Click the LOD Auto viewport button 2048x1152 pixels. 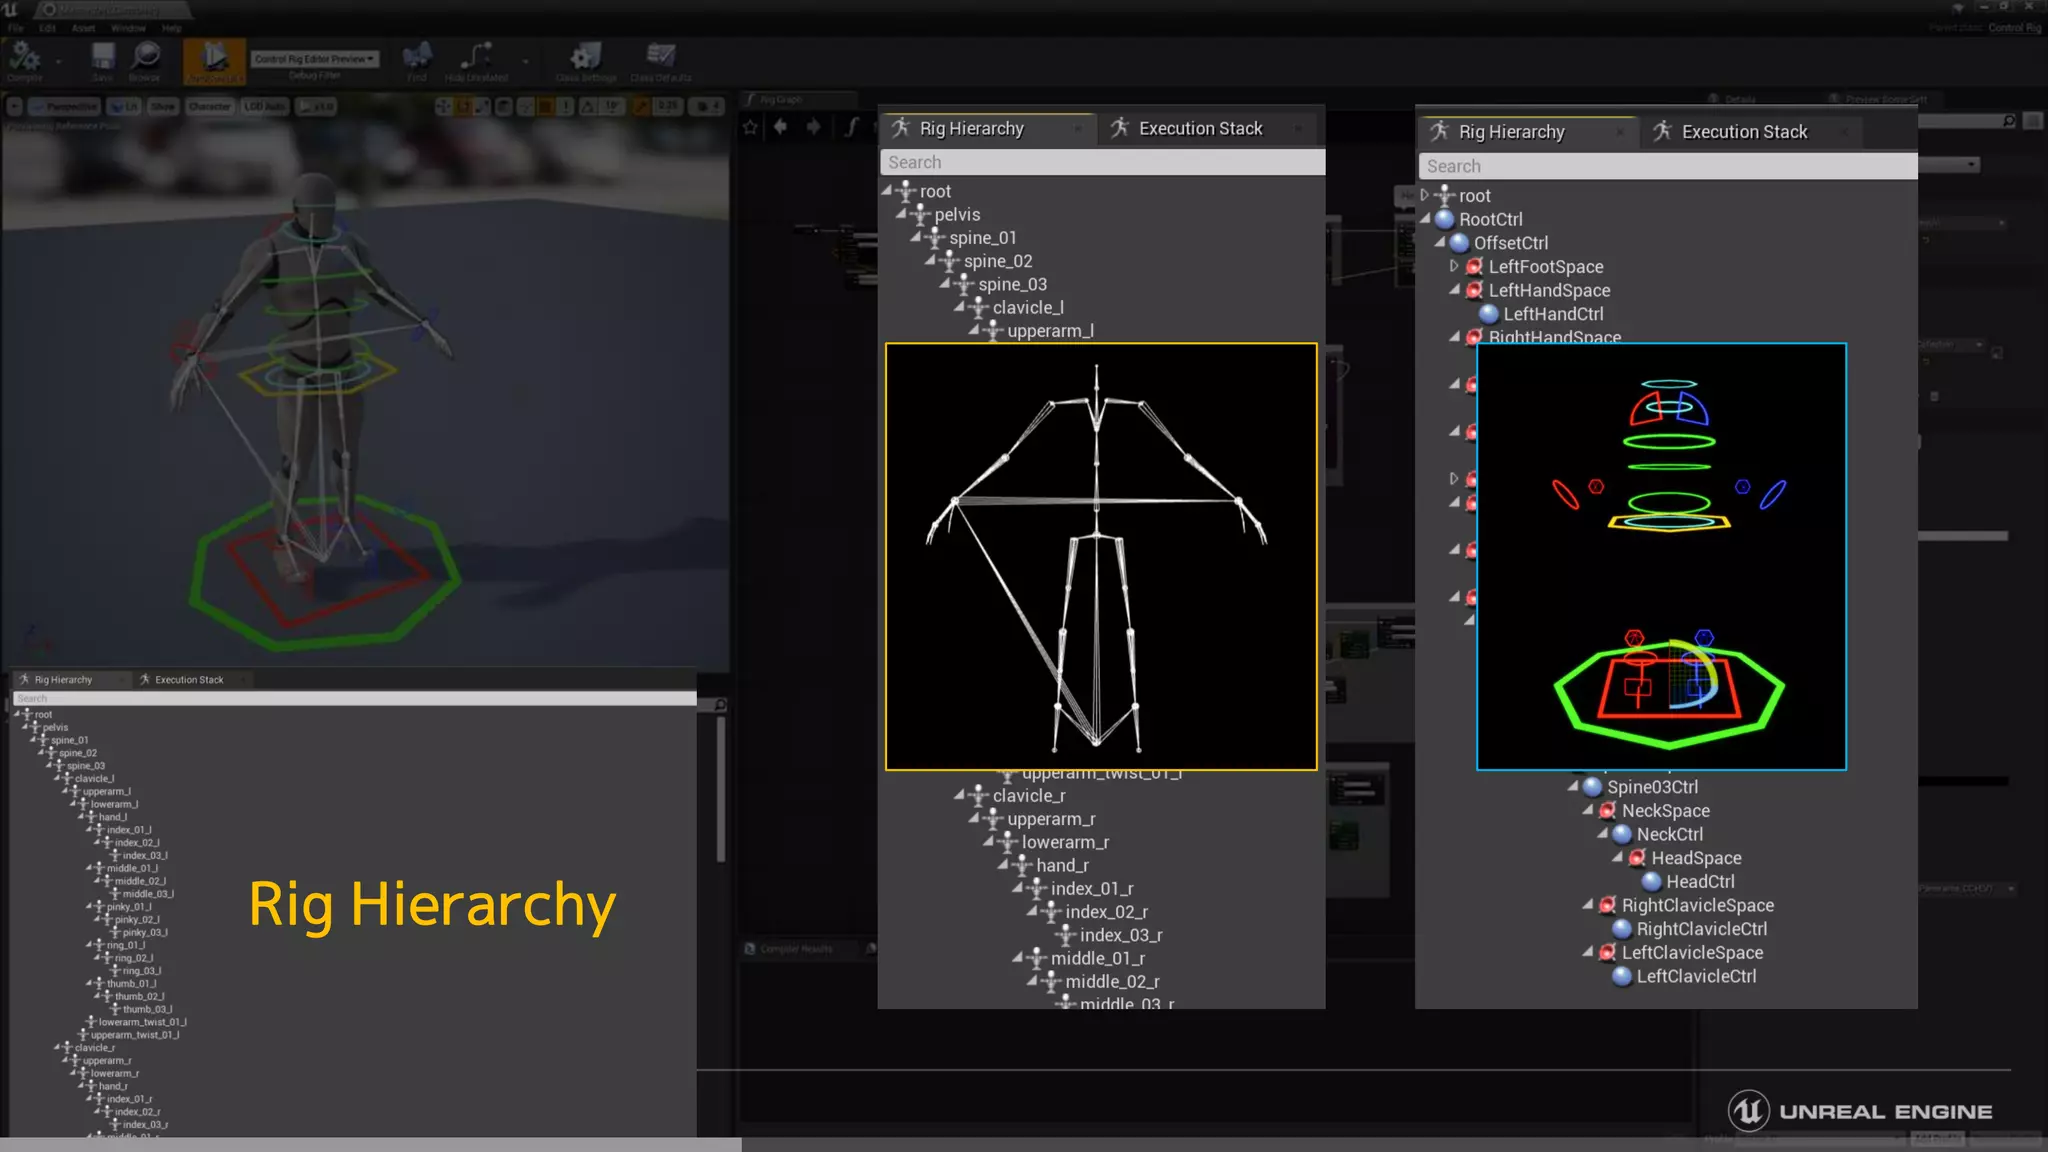click(264, 106)
